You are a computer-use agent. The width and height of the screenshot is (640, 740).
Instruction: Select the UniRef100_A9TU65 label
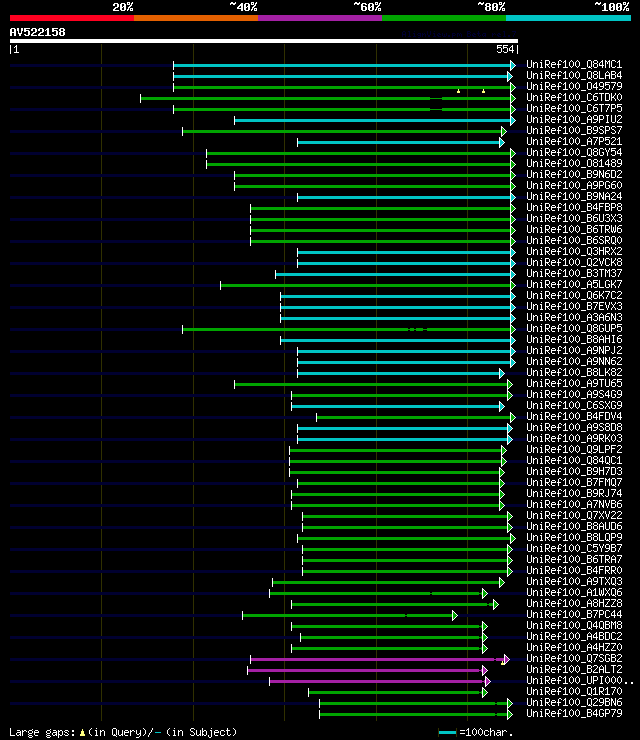pos(574,383)
